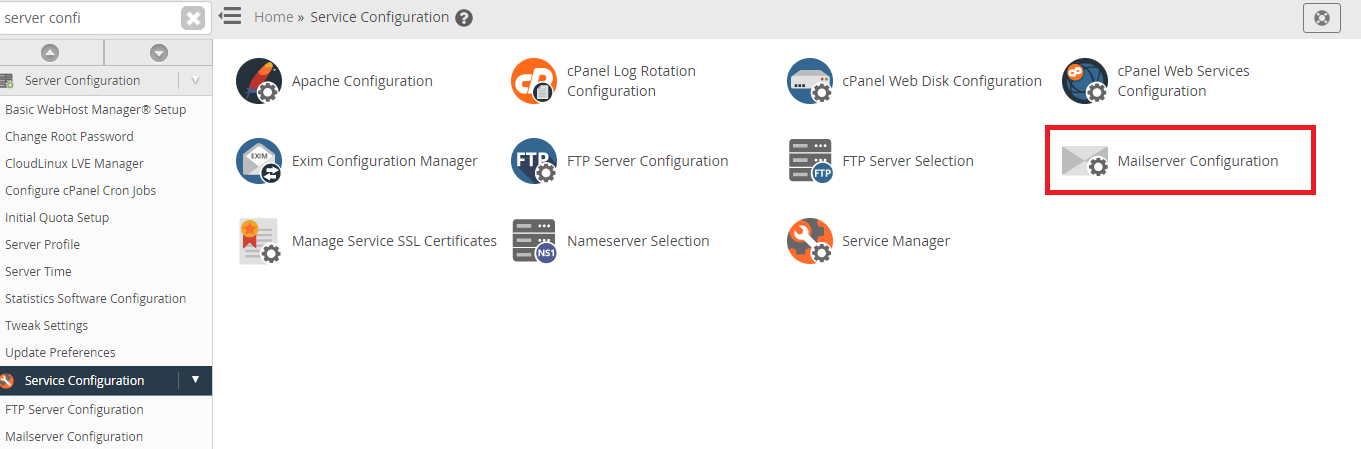Collapse the Server Configuration section chevron
This screenshot has width=1361, height=449.
click(x=195, y=81)
